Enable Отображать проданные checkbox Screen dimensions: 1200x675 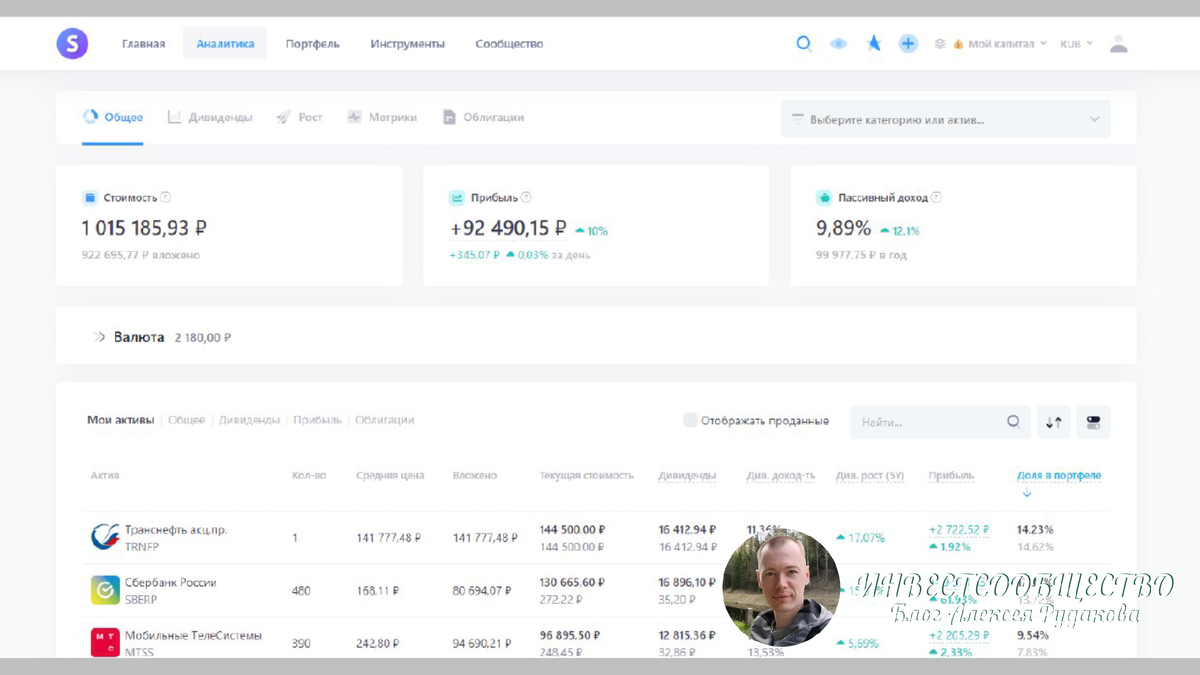[690, 420]
